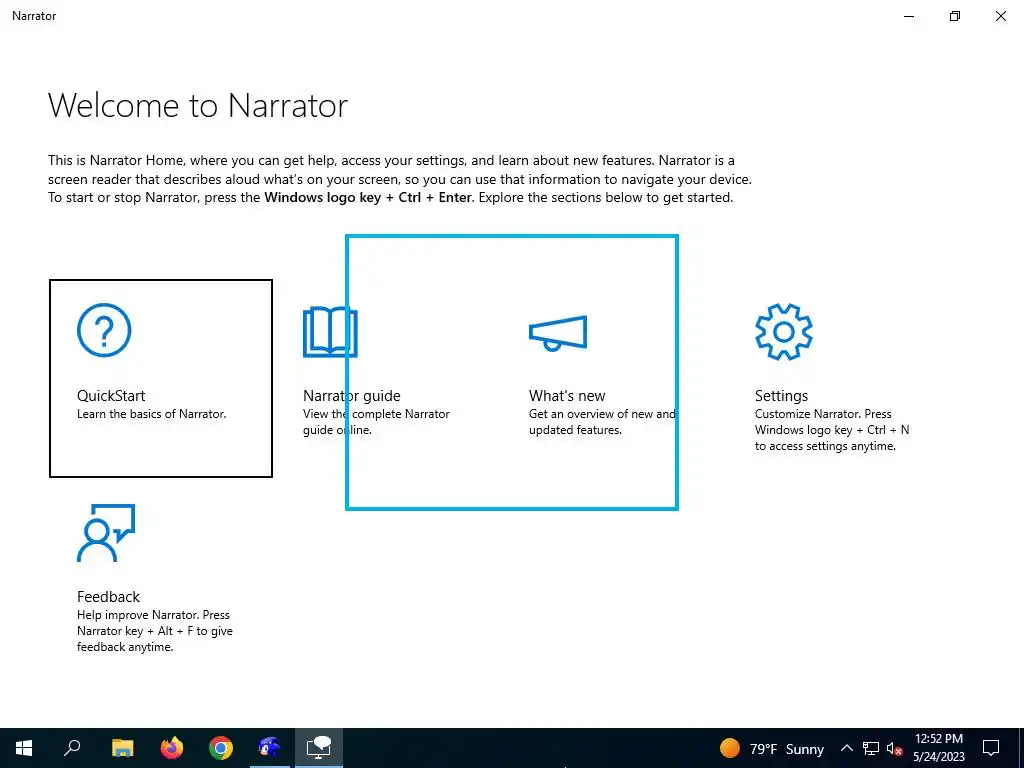
Task: Click the Narrator guide title
Action: click(x=351, y=396)
